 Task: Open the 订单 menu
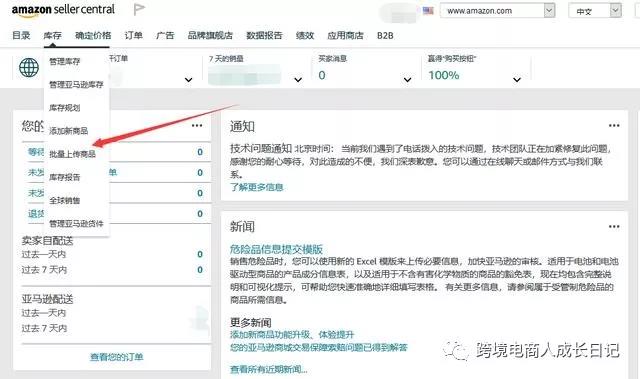pyautogui.click(x=133, y=35)
